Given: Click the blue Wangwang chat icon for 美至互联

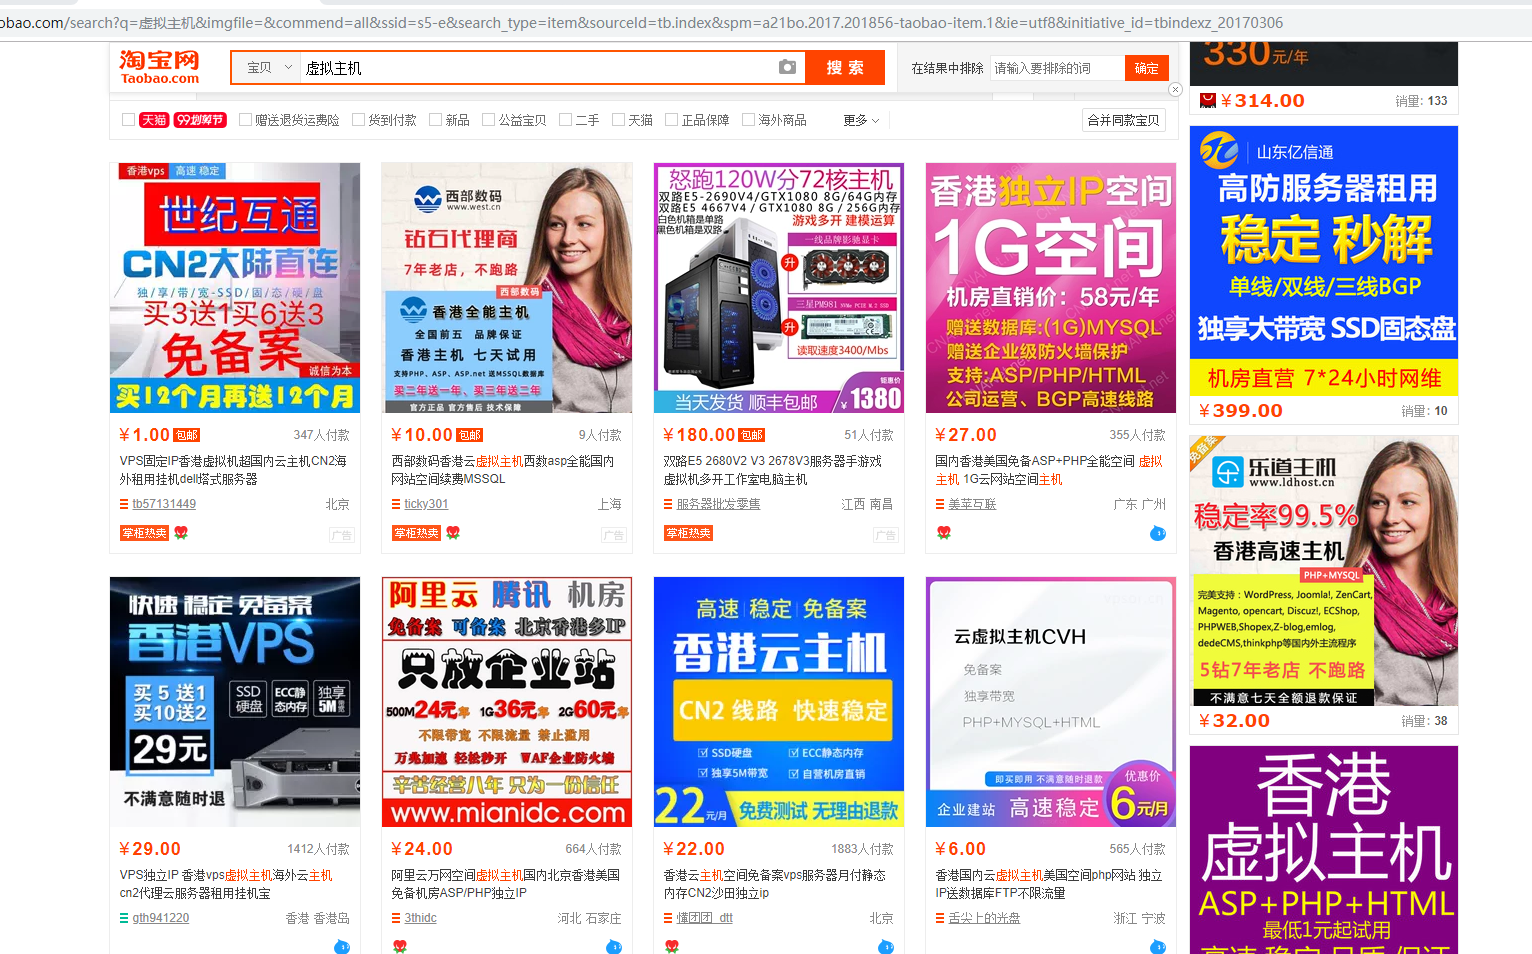Looking at the screenshot, I should coord(1157,533).
